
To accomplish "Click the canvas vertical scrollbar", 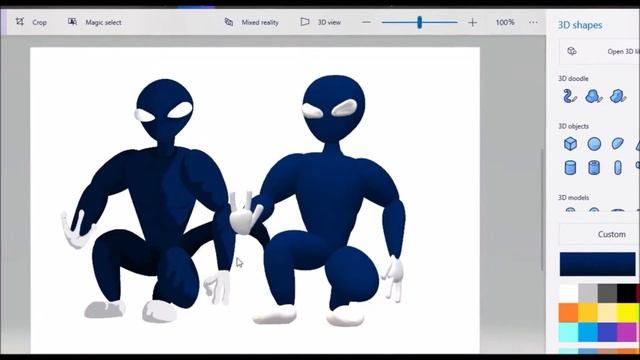I will point(542,209).
